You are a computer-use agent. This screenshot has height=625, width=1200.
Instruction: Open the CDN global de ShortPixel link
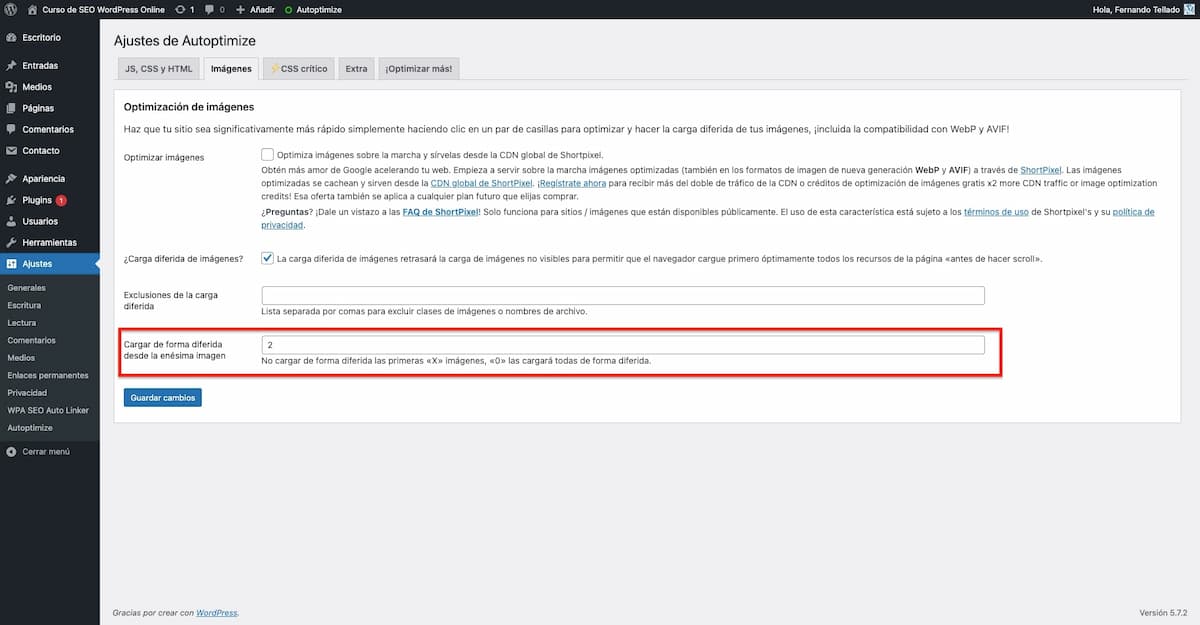(x=481, y=184)
